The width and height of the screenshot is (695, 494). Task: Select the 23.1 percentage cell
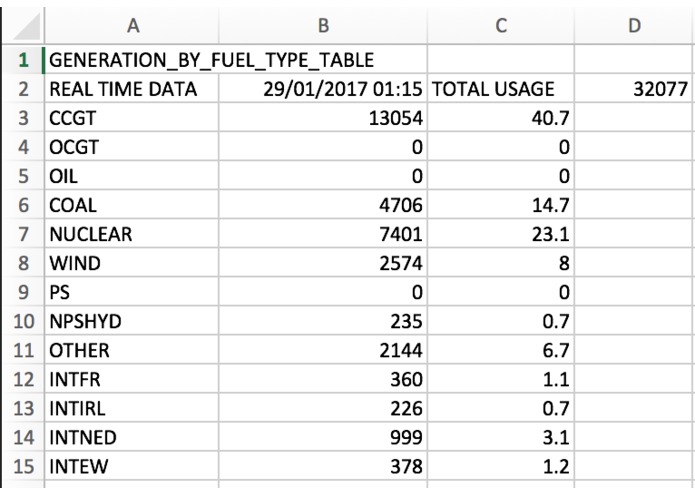click(x=501, y=234)
